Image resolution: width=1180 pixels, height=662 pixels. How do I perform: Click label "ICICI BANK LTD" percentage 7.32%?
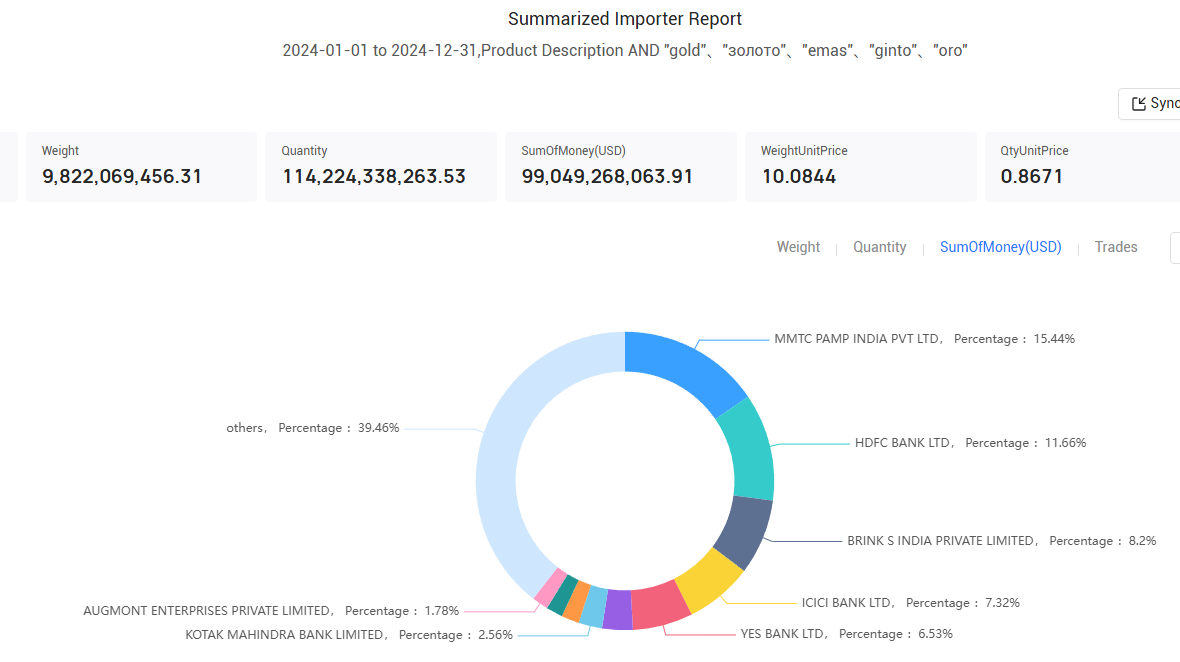click(x=910, y=603)
